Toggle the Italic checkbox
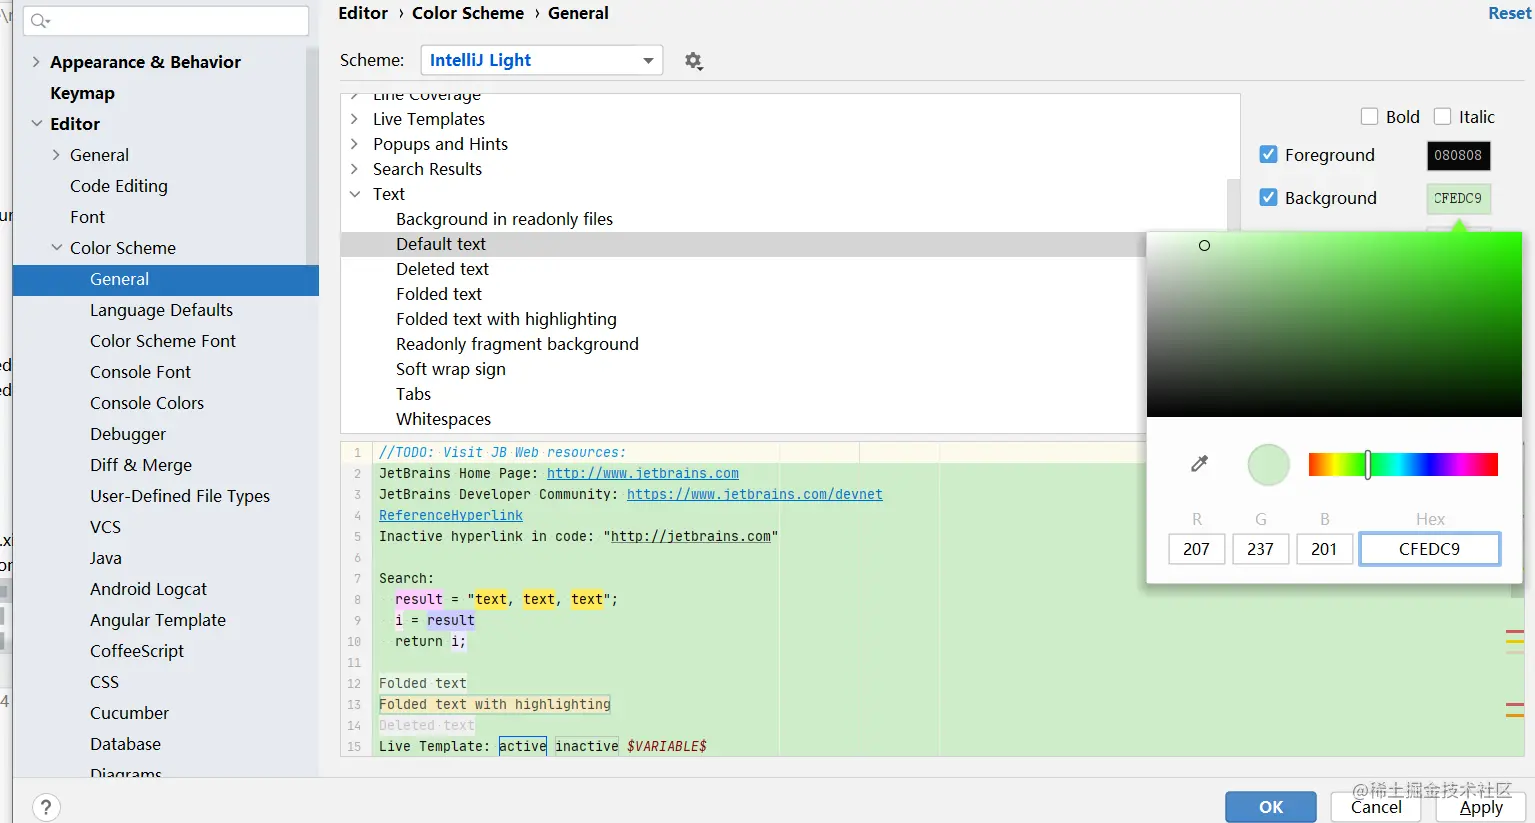The image size is (1535, 823). click(x=1442, y=117)
